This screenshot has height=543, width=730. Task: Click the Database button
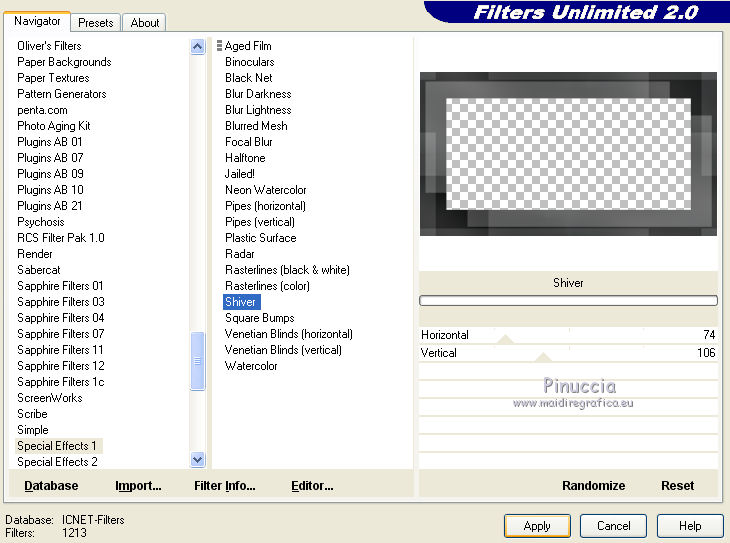[x=51, y=486]
